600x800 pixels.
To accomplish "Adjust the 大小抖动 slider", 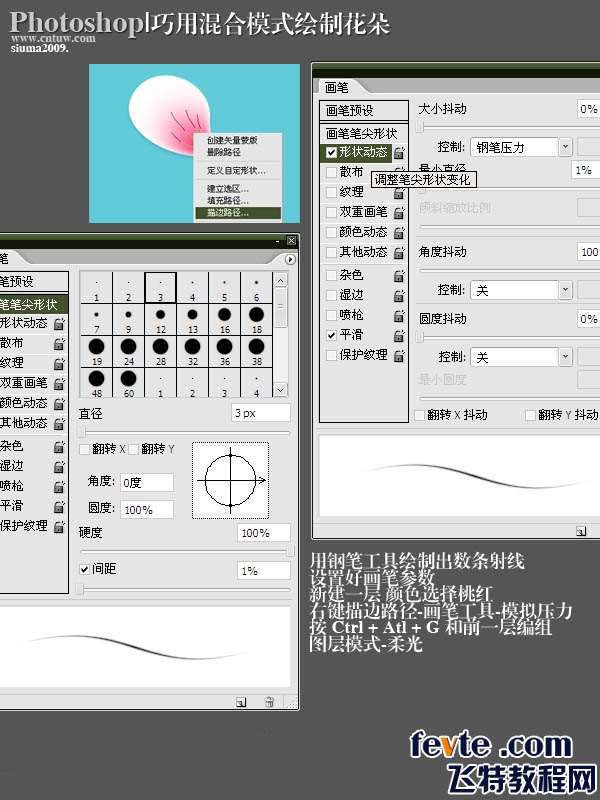I will (x=508, y=127).
